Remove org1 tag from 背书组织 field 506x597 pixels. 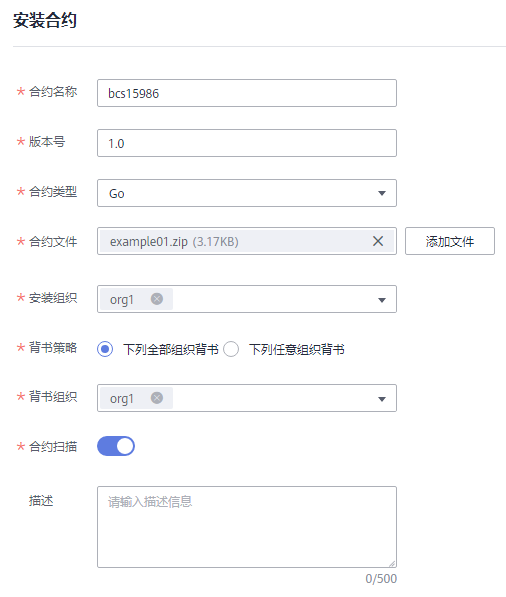click(157, 398)
